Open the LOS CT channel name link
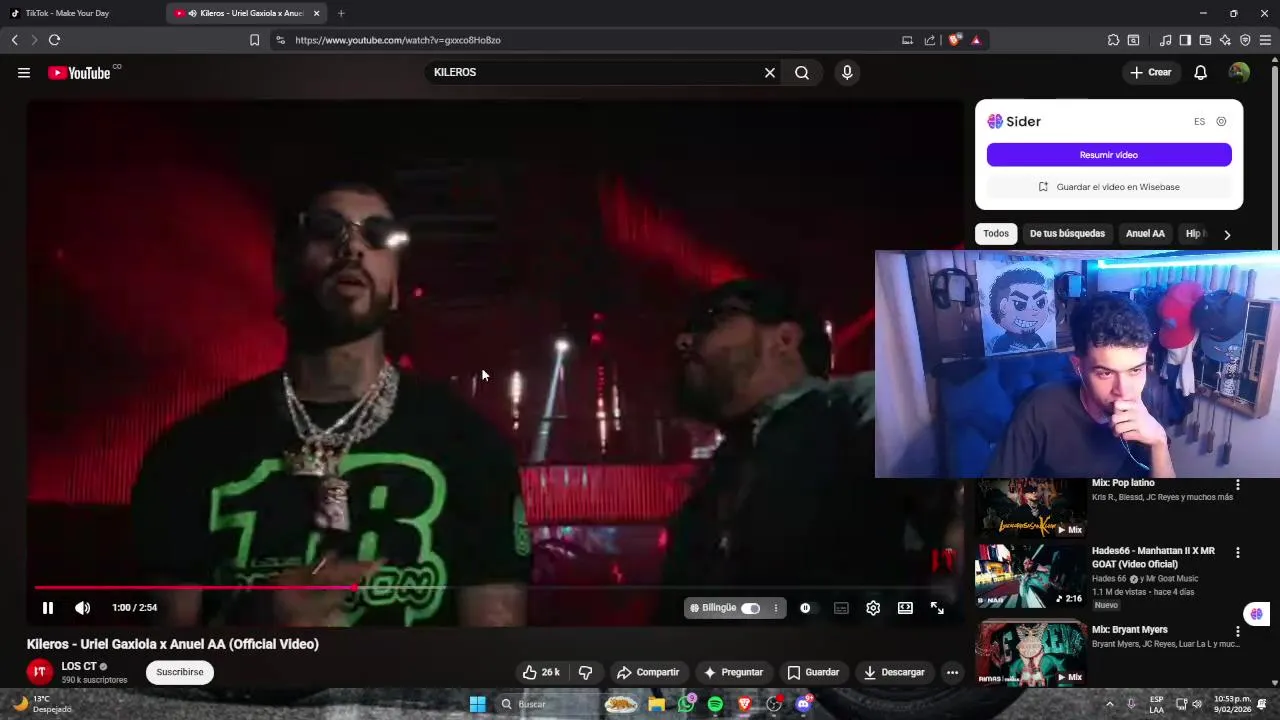 79,666
